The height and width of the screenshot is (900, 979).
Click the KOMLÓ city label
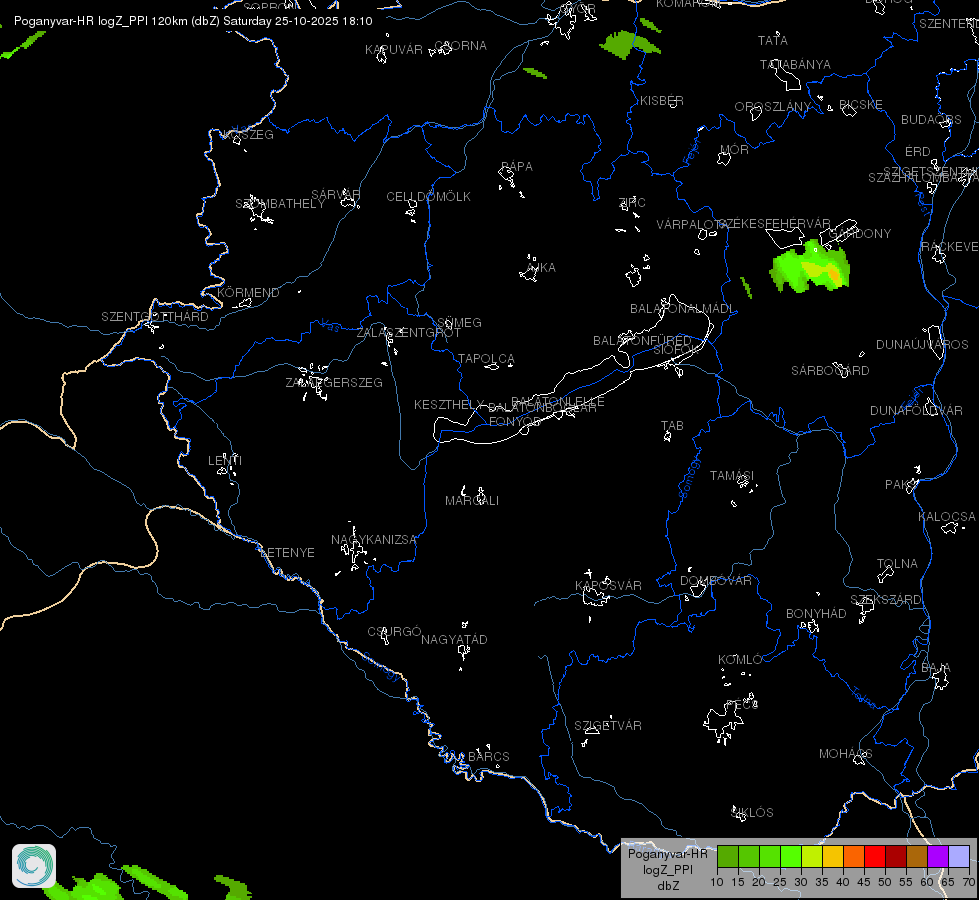tap(740, 660)
